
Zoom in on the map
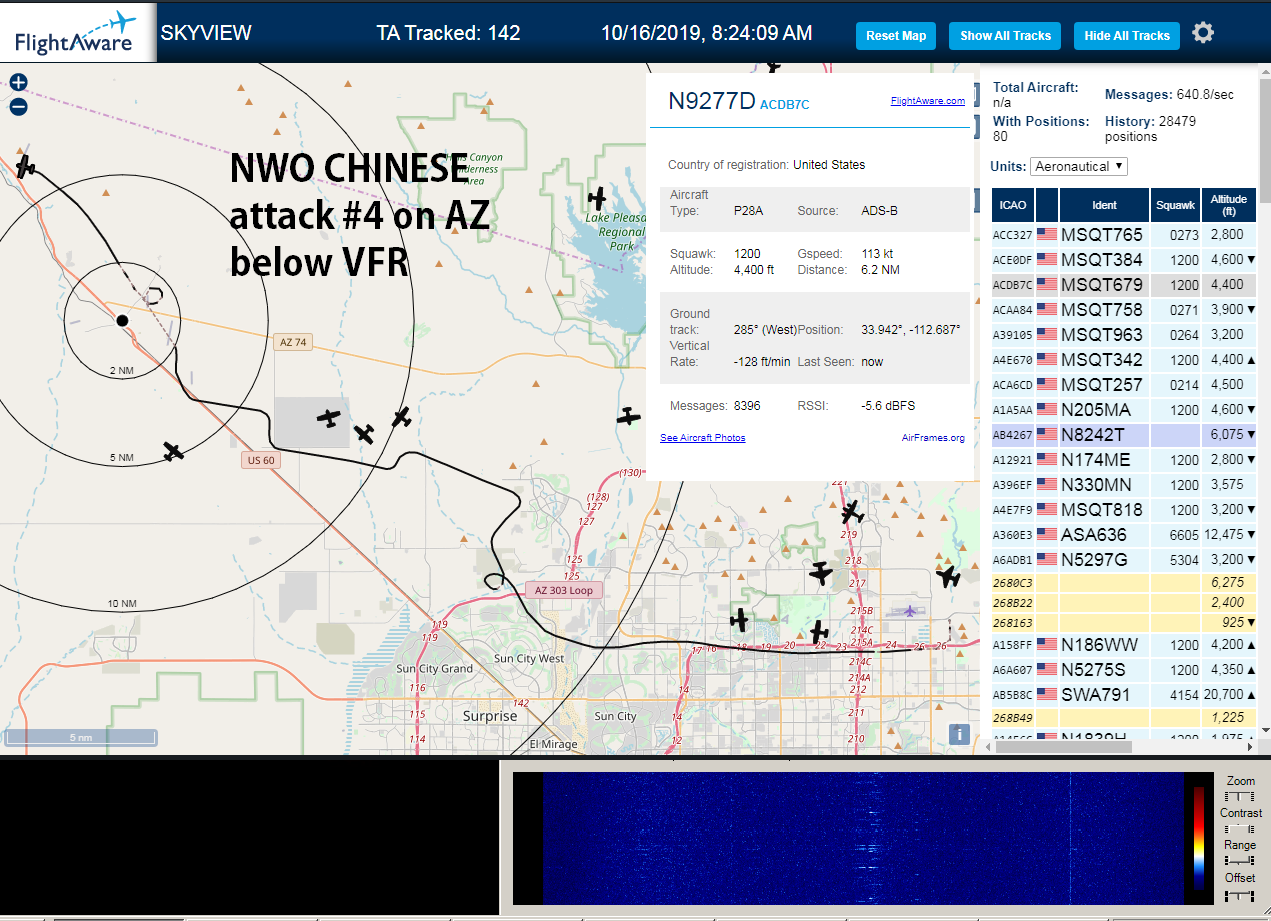(18, 83)
